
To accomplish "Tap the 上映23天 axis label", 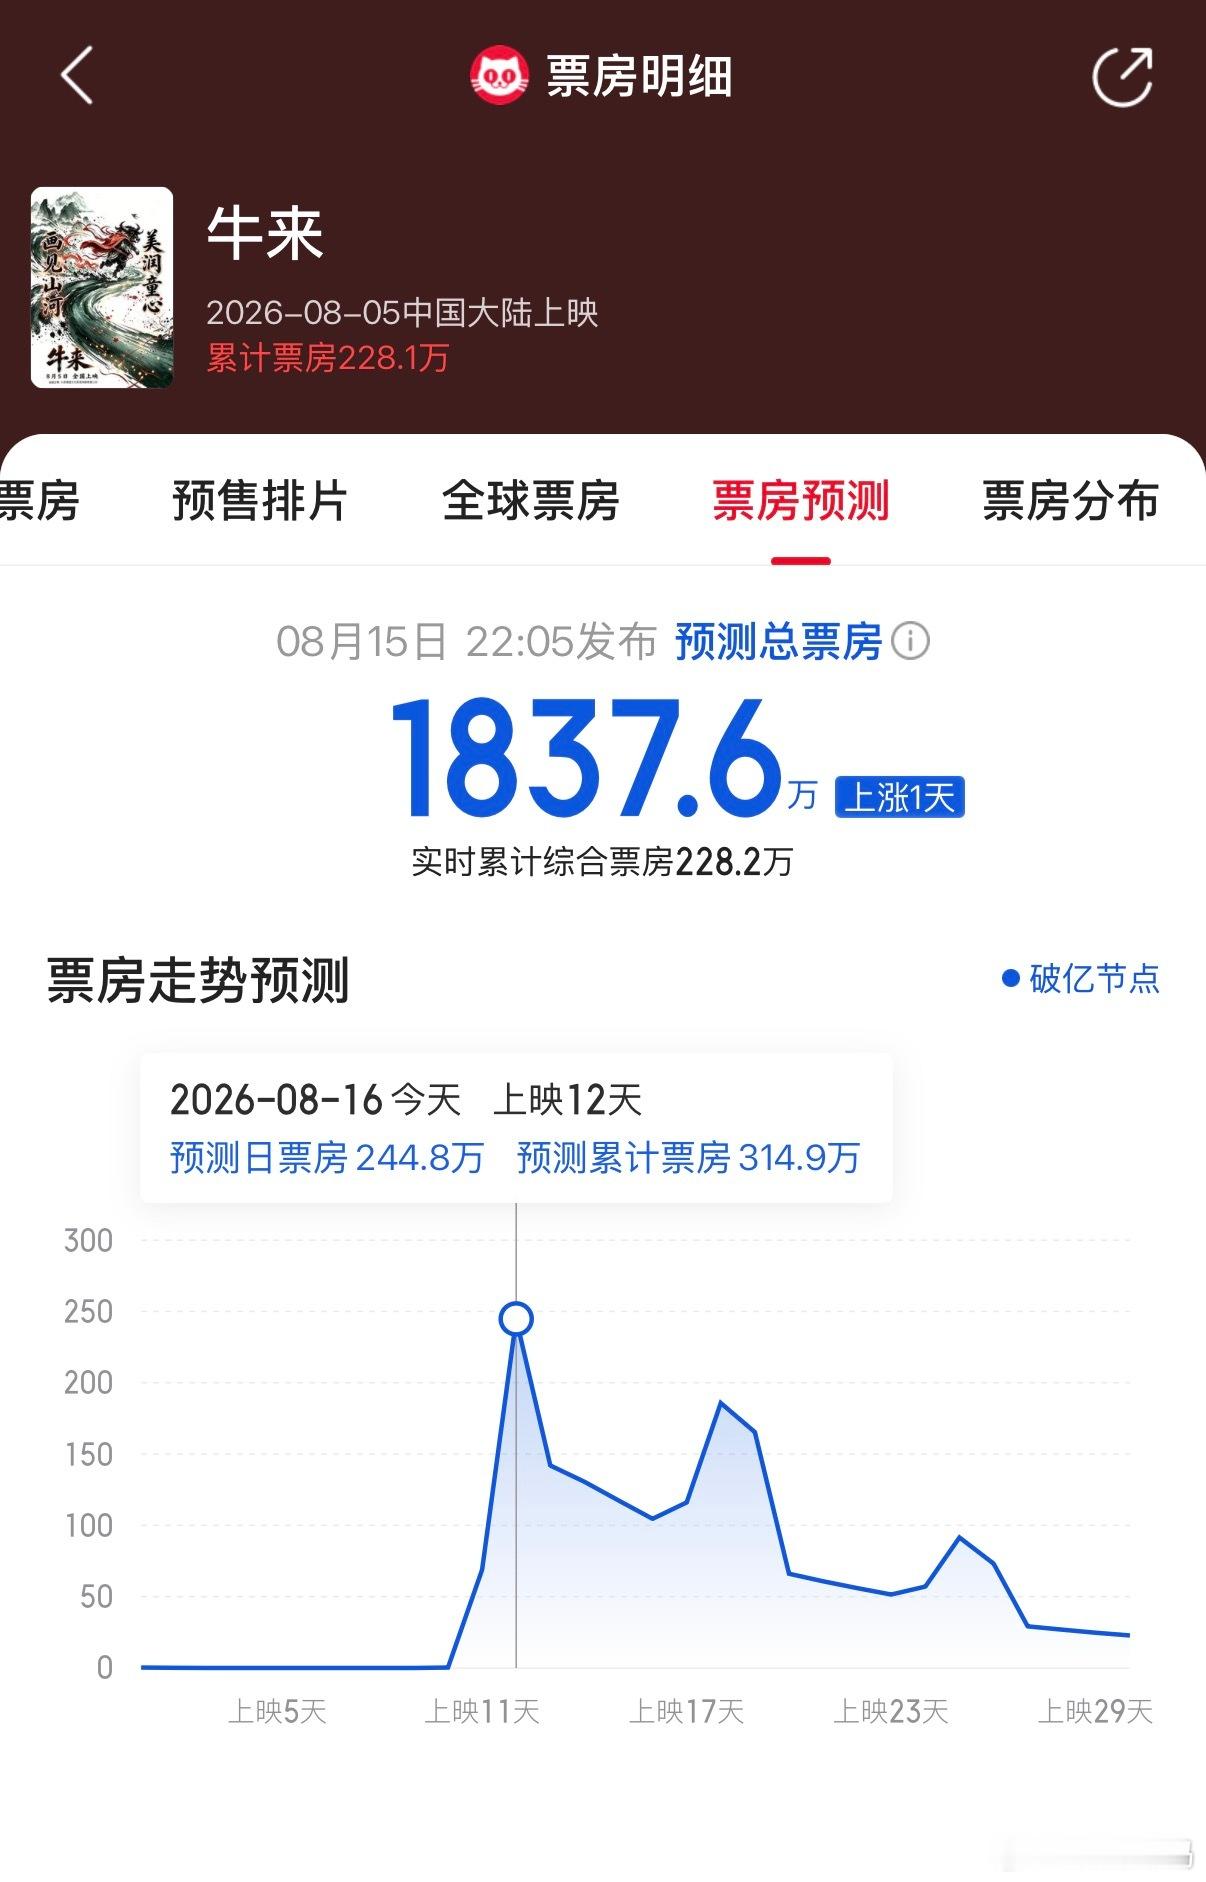I will [x=891, y=1712].
